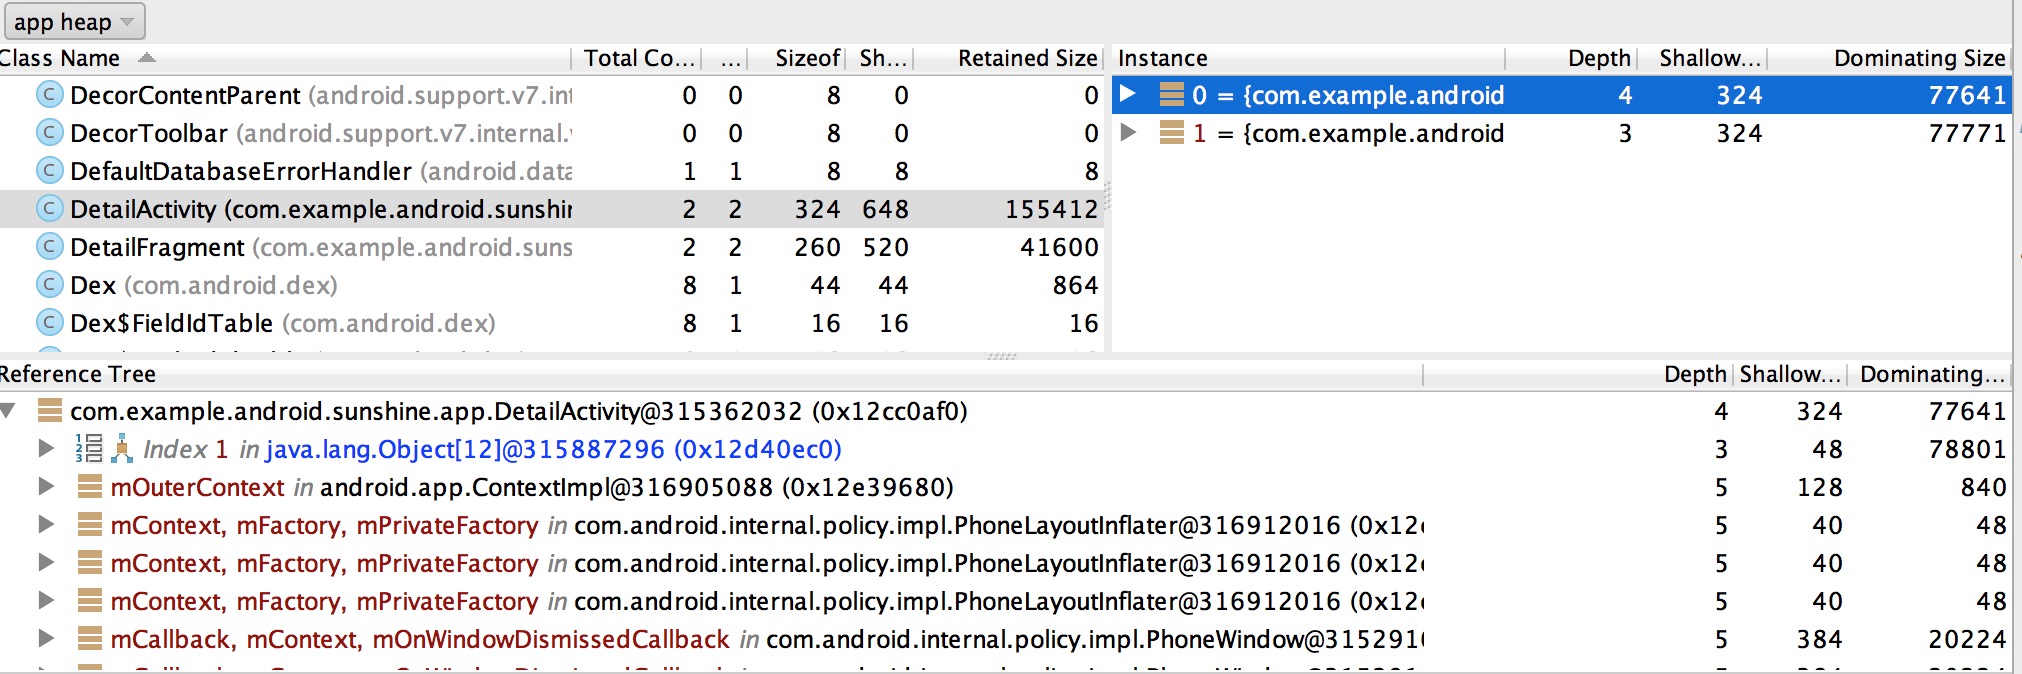This screenshot has width=2022, height=674.
Task: Click dominating size 20224 value
Action: pyautogui.click(x=1967, y=639)
